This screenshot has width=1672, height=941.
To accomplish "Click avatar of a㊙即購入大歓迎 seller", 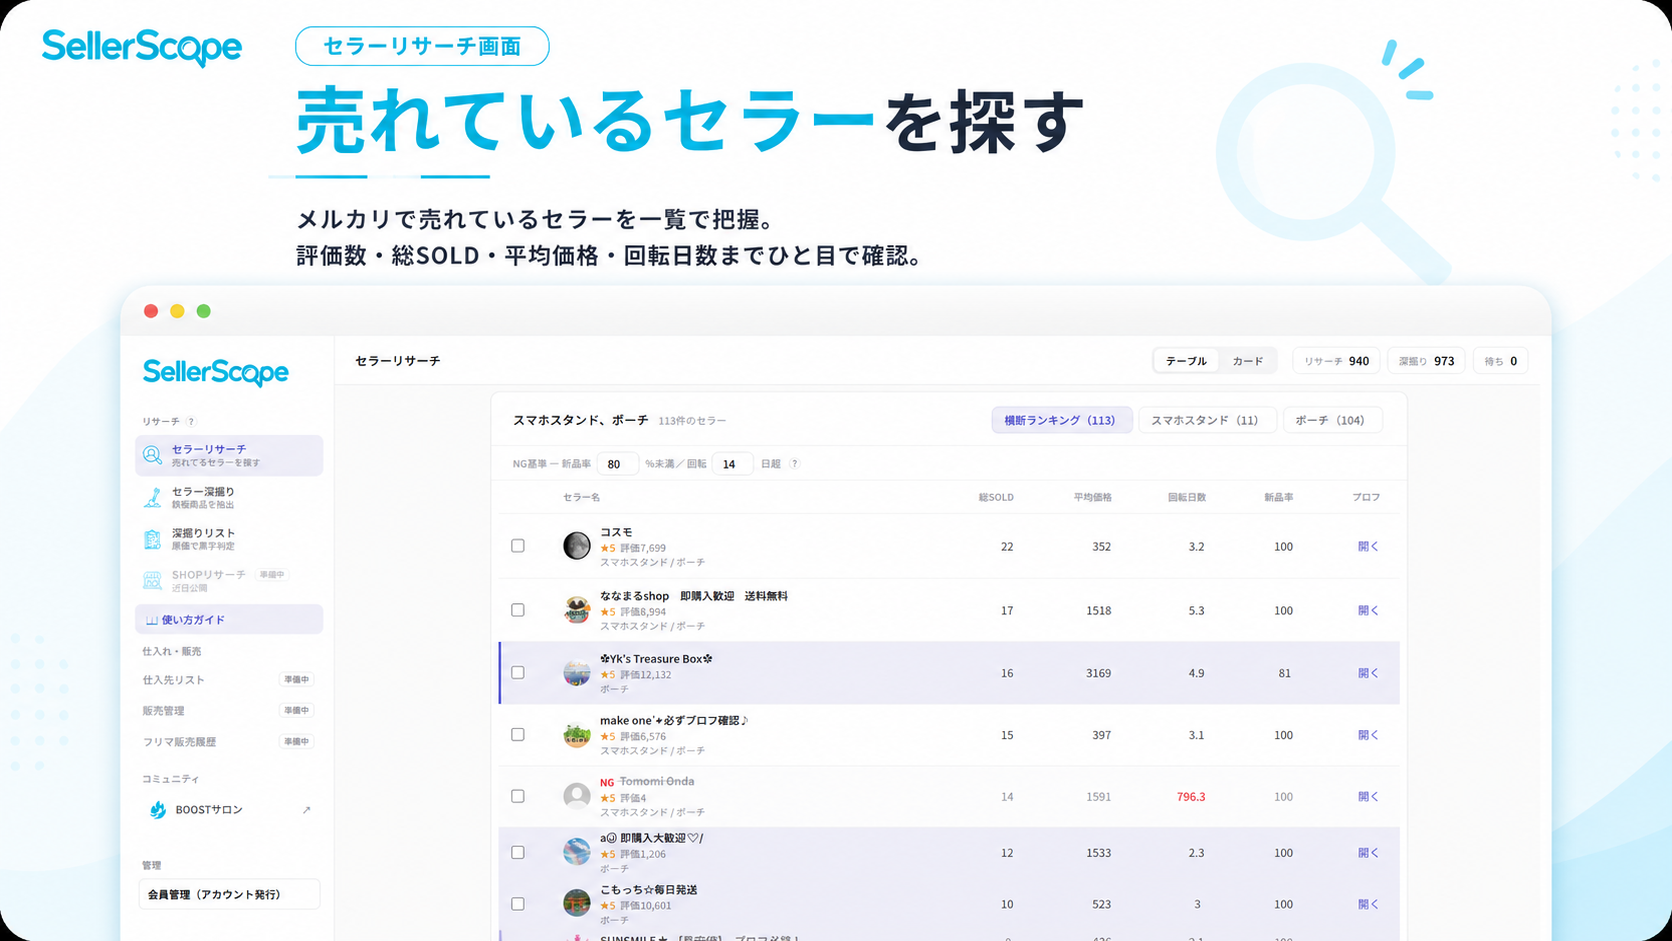I will pyautogui.click(x=577, y=852).
